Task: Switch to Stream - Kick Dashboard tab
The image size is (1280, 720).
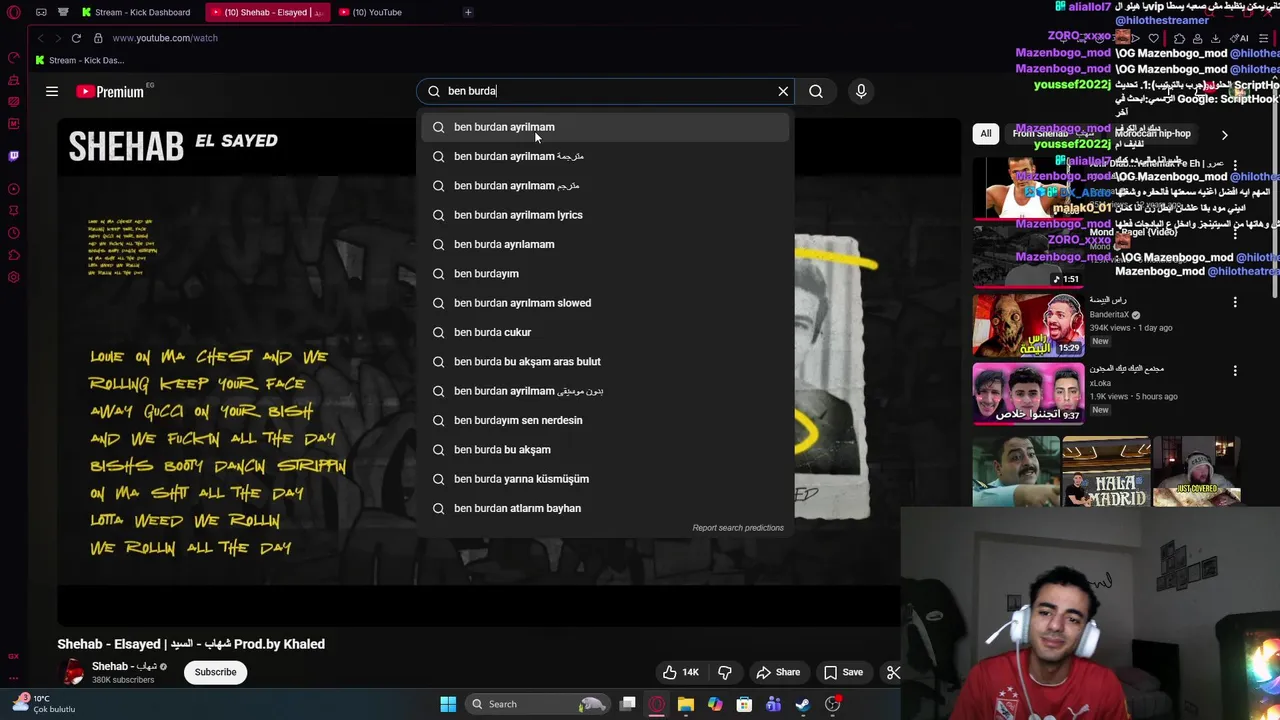Action: click(137, 12)
